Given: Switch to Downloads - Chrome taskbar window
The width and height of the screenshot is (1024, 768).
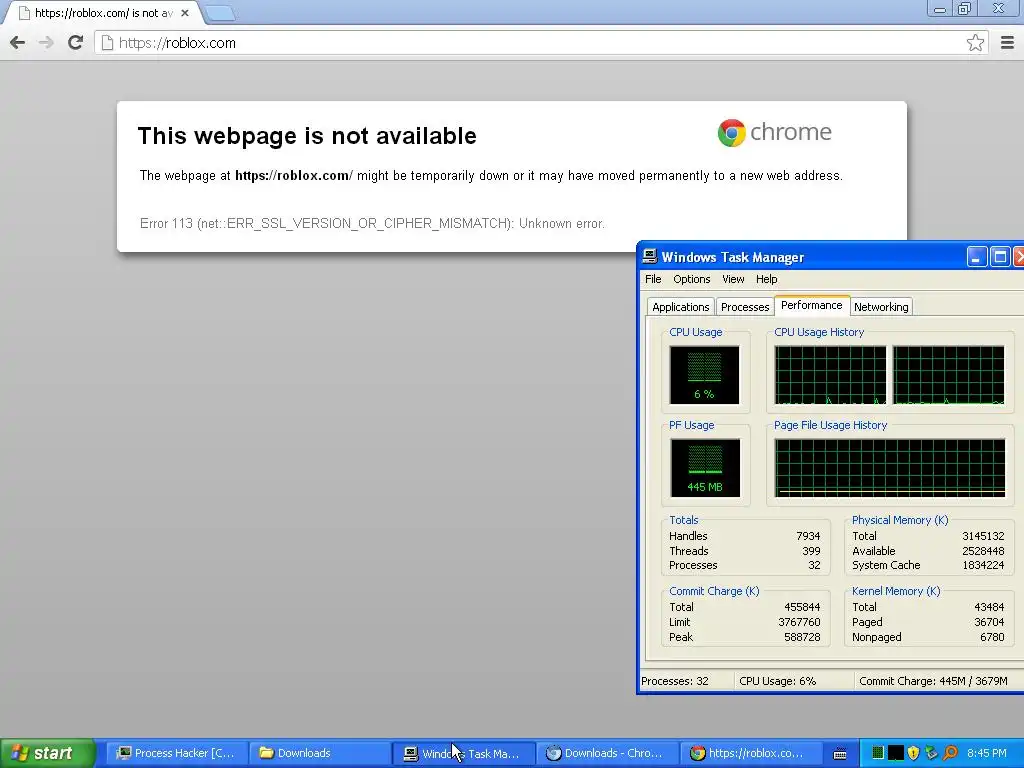Looking at the screenshot, I should pos(607,753).
